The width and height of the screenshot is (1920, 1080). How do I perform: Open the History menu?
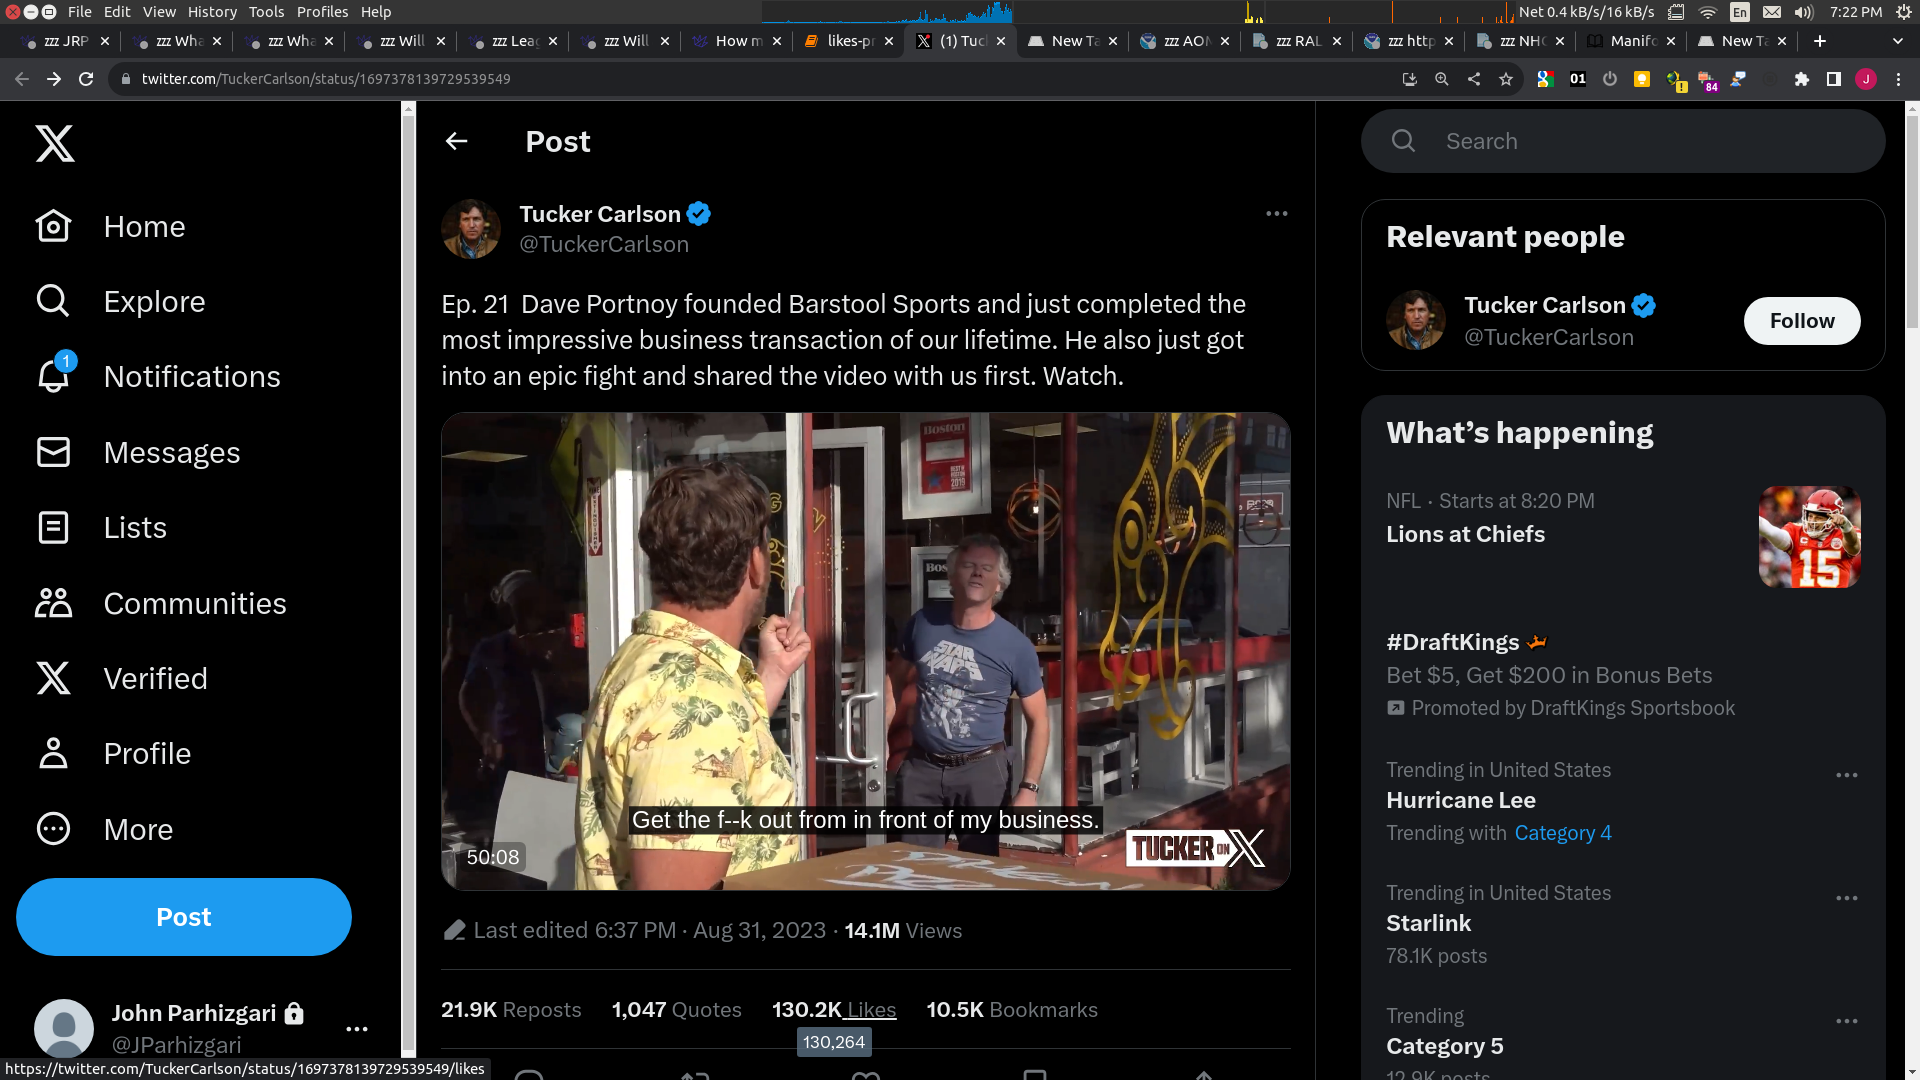[212, 12]
